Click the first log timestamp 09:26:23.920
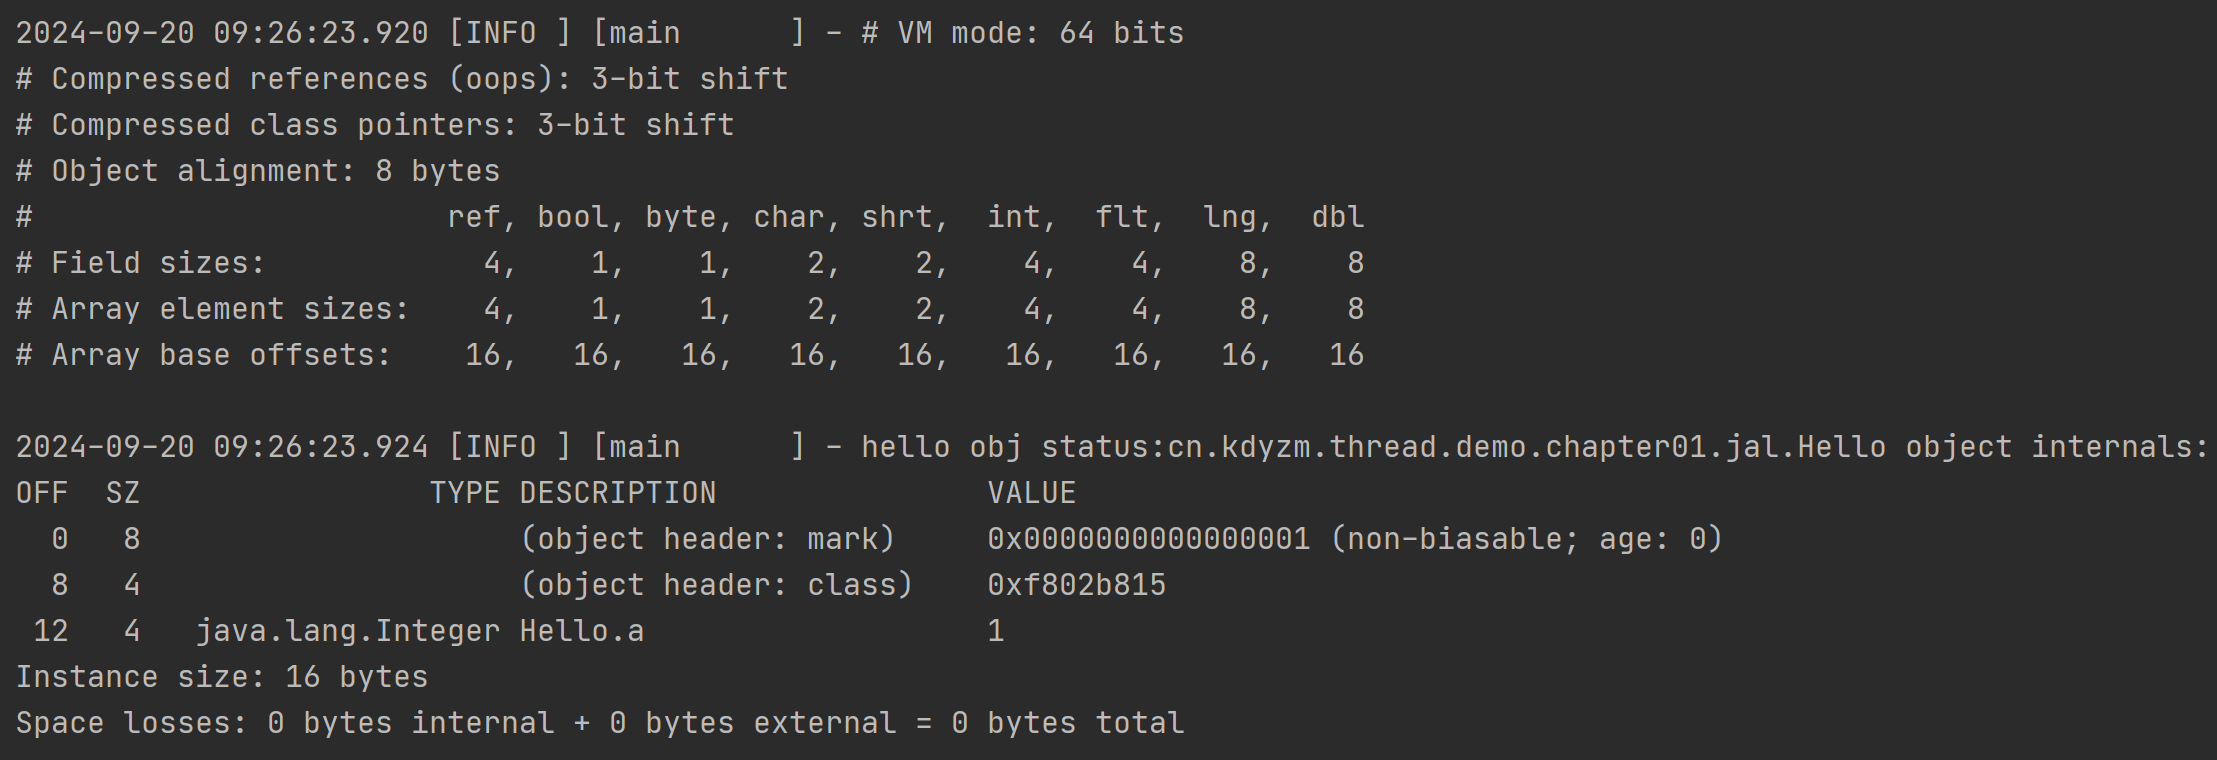The width and height of the screenshot is (2217, 760). click(x=320, y=33)
